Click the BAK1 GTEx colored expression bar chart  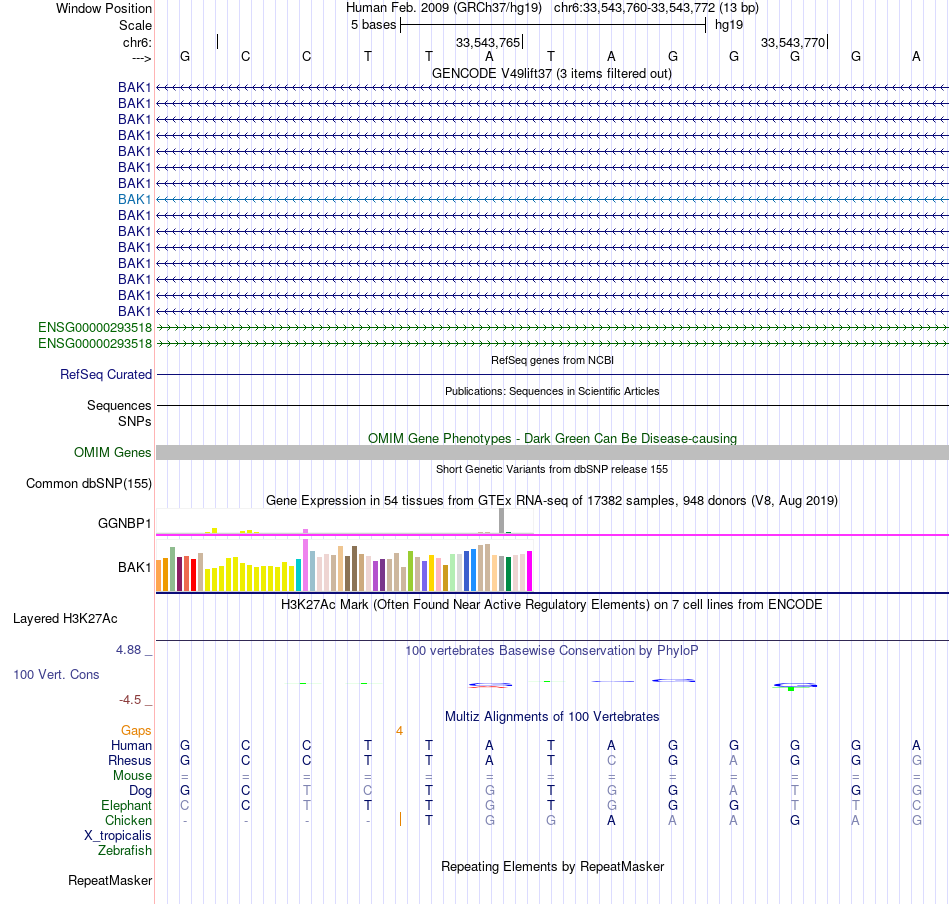click(344, 565)
